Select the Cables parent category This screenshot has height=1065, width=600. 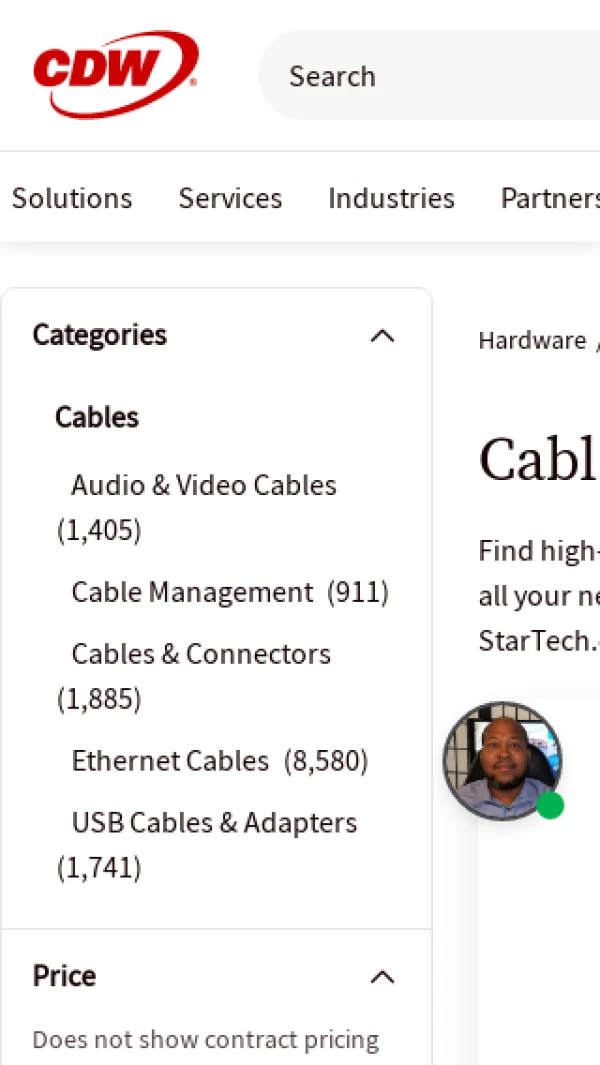coord(97,417)
